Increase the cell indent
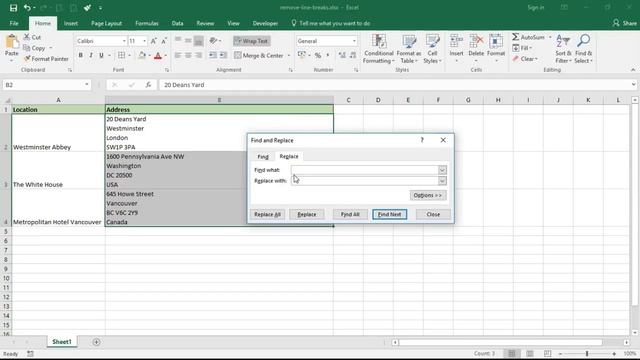The height and width of the screenshot is (360, 640). pos(223,55)
